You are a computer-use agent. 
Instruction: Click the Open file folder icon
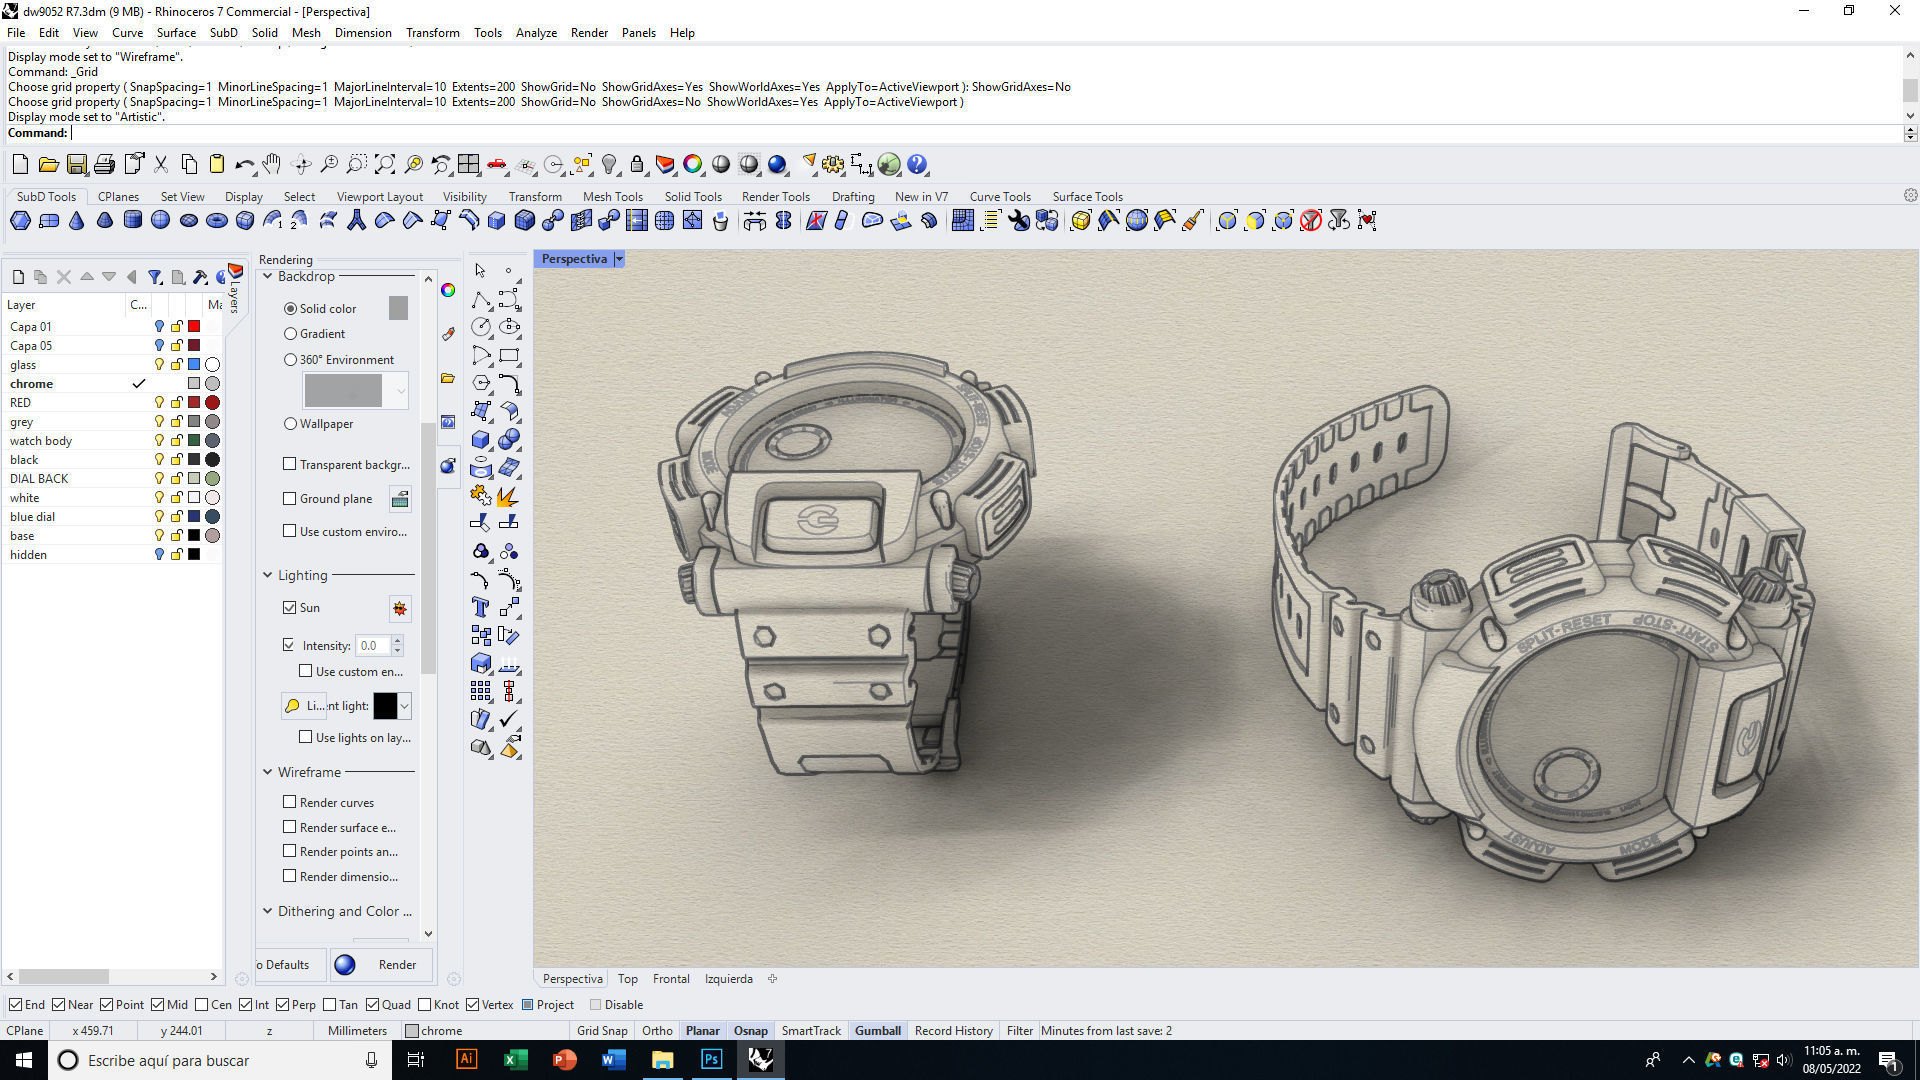click(x=48, y=165)
